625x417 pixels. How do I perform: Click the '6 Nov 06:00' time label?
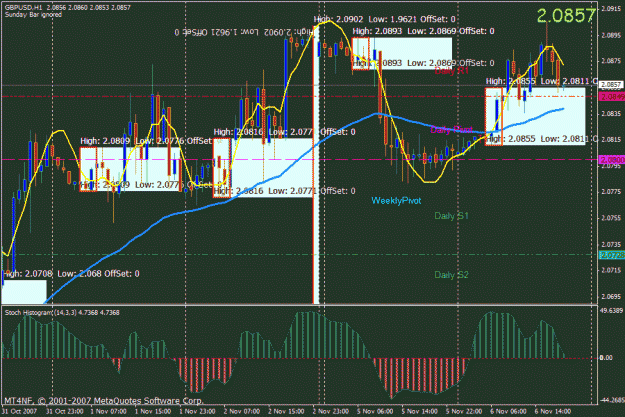[509, 411]
